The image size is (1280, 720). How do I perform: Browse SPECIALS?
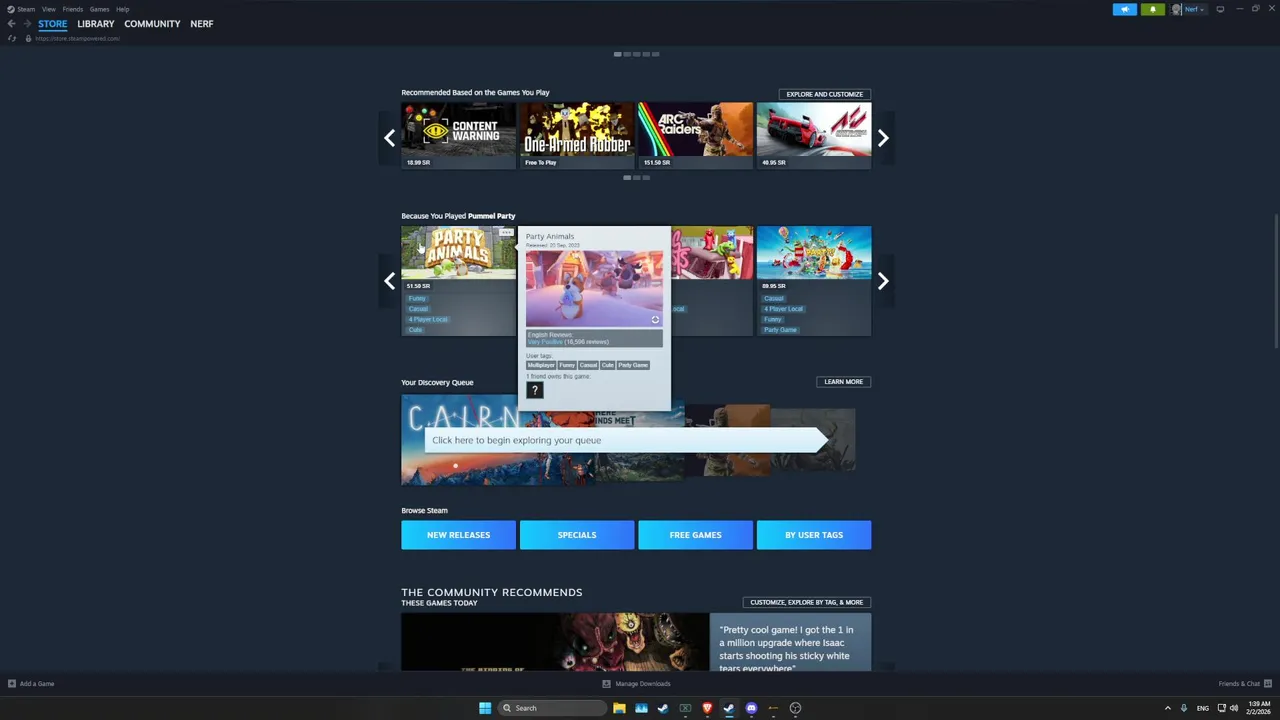(577, 535)
